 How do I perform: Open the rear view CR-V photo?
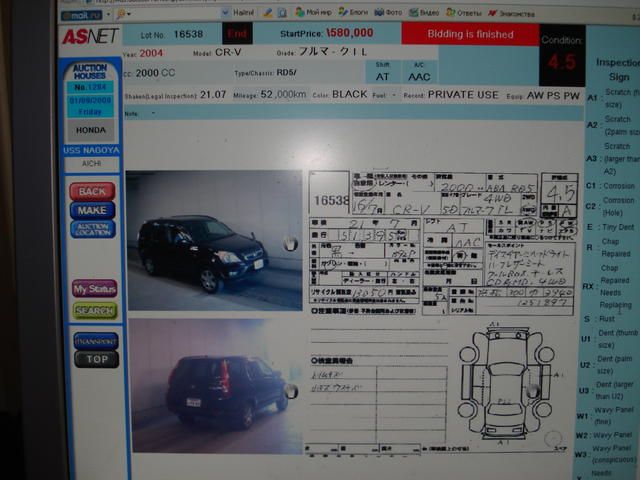[x=217, y=386]
